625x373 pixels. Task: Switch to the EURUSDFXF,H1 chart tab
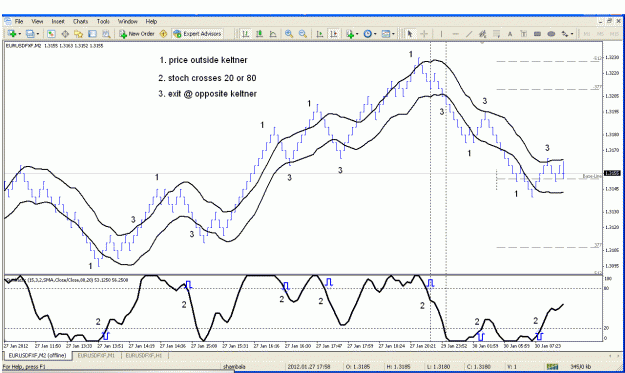143,355
